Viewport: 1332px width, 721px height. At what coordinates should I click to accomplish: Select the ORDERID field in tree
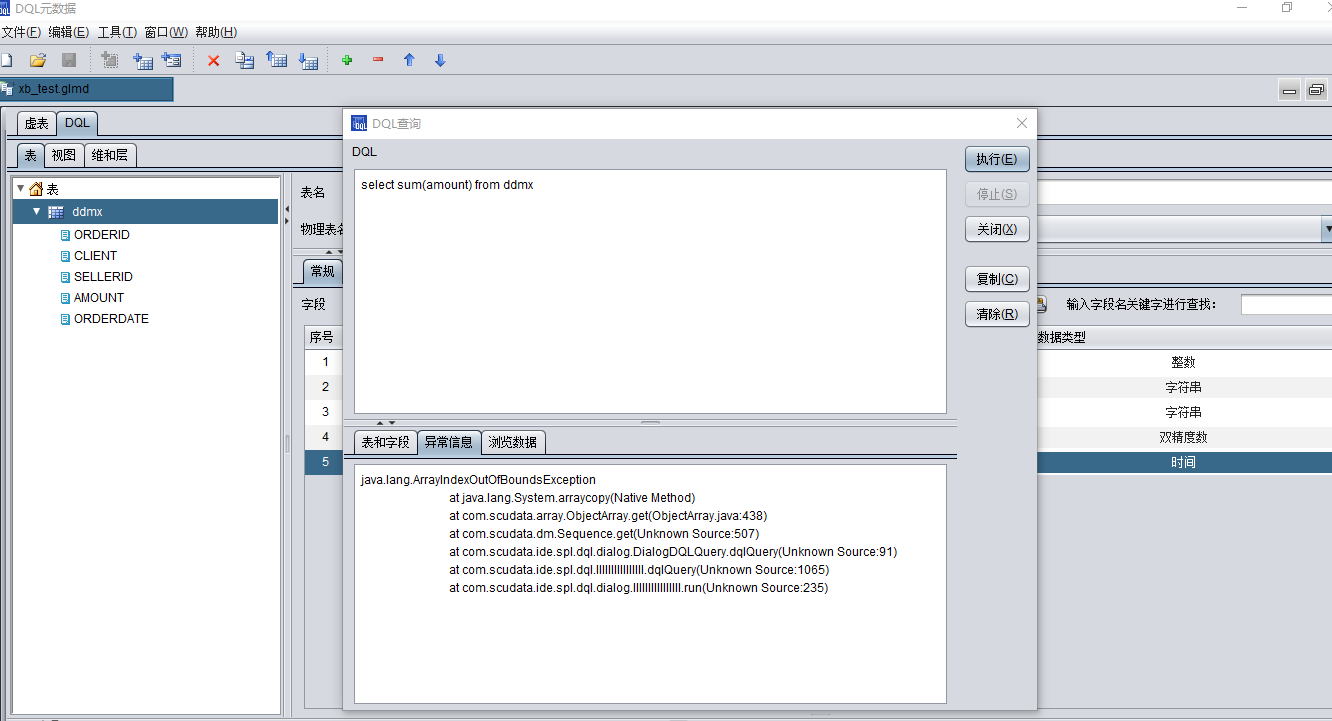click(102, 235)
